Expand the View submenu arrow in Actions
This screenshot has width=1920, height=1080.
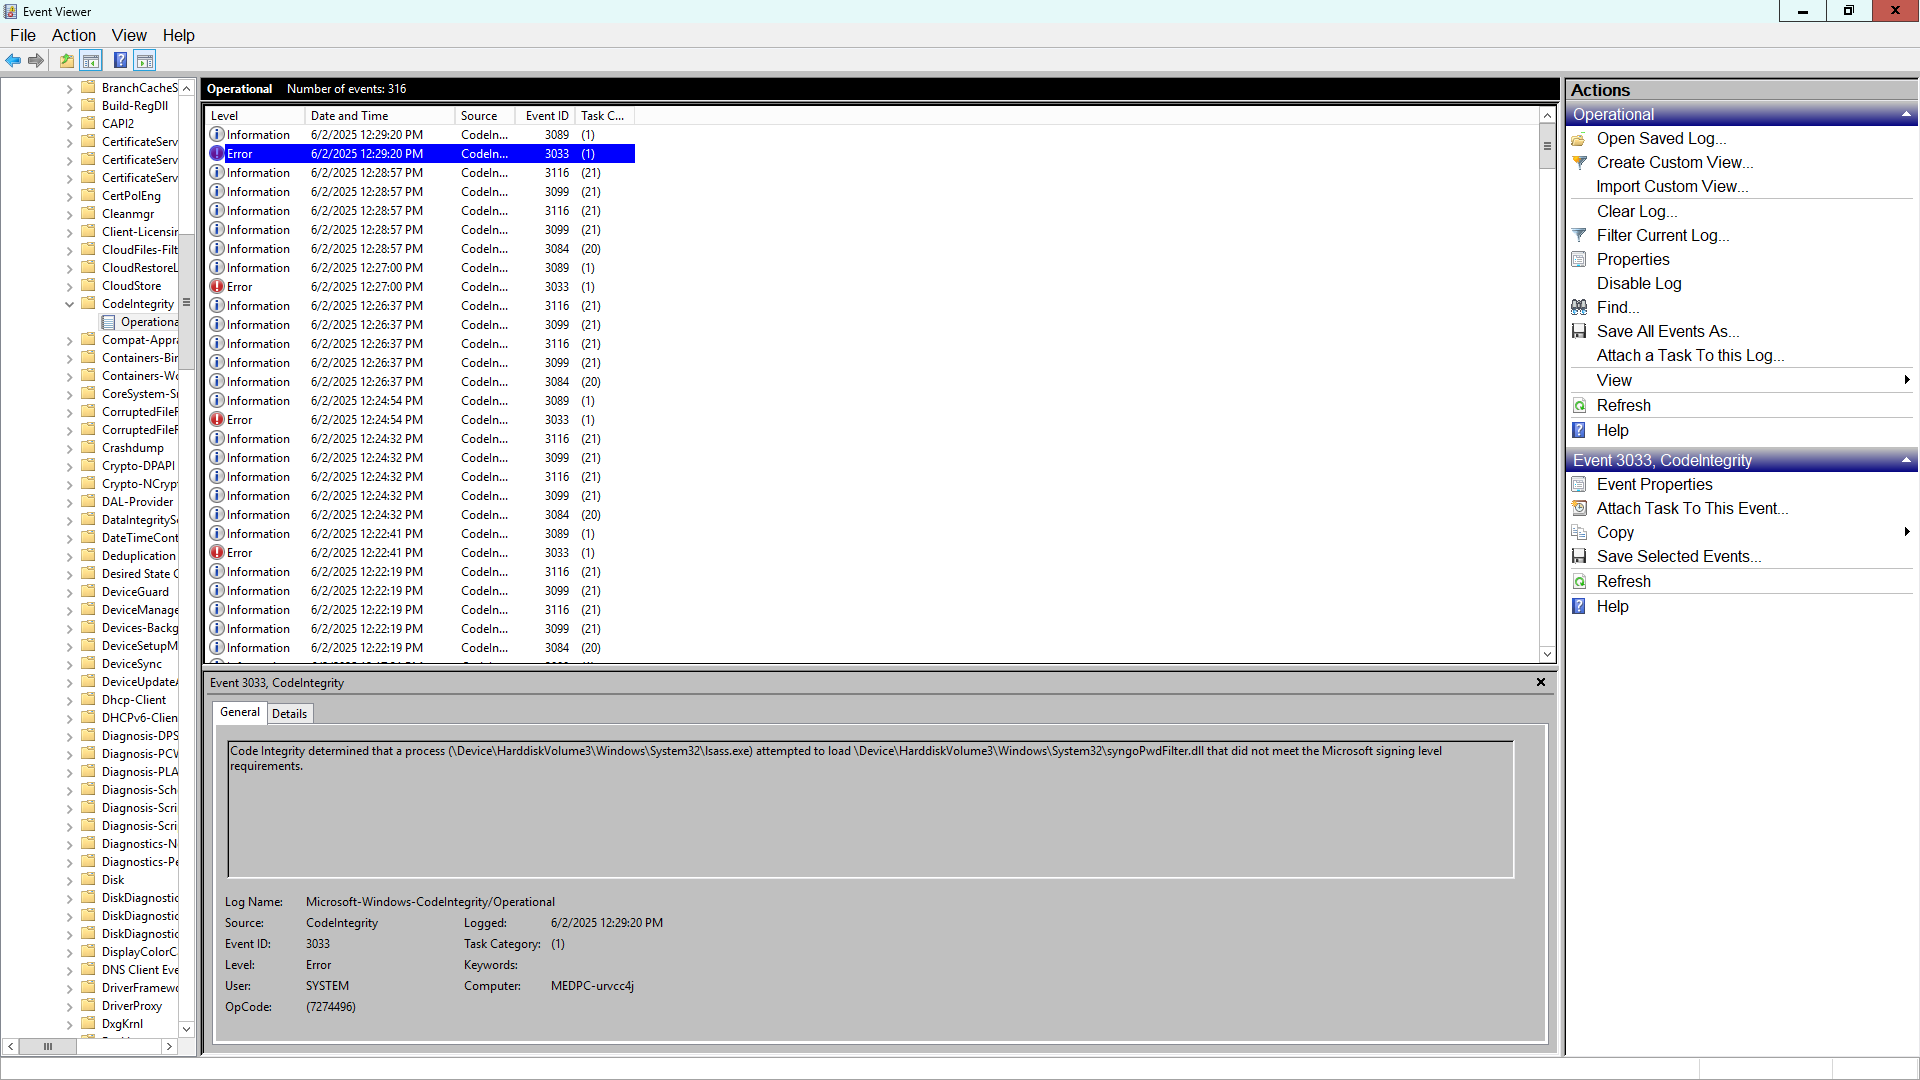[x=1906, y=380]
